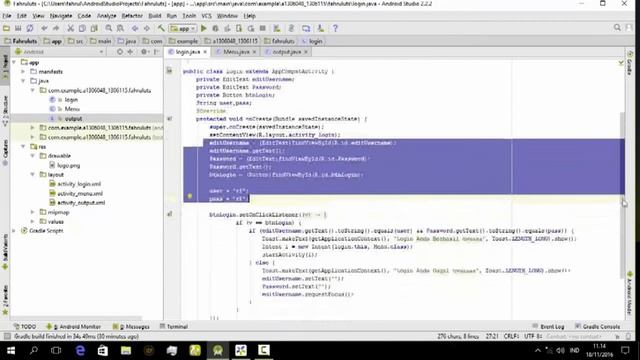
Task: Open the Terminal tool window
Action: (x=174, y=327)
